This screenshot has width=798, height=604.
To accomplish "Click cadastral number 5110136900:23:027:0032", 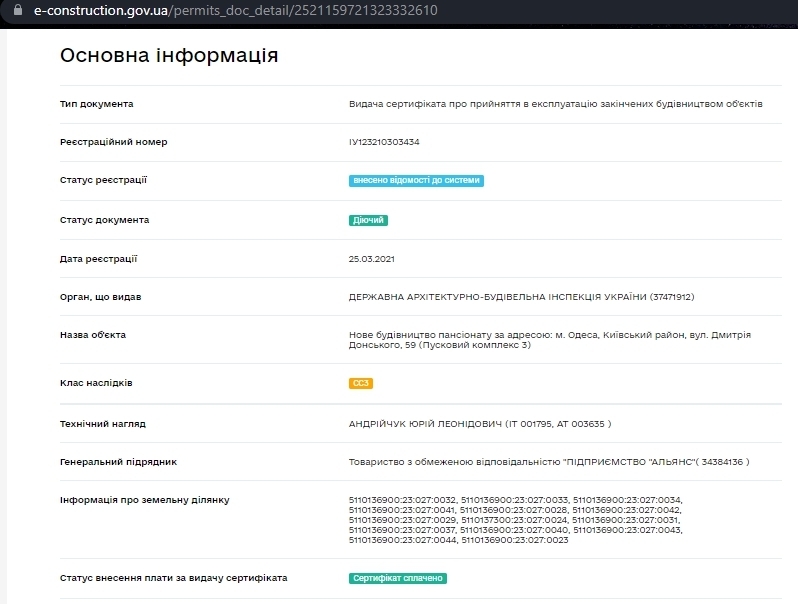I will click(x=402, y=500).
